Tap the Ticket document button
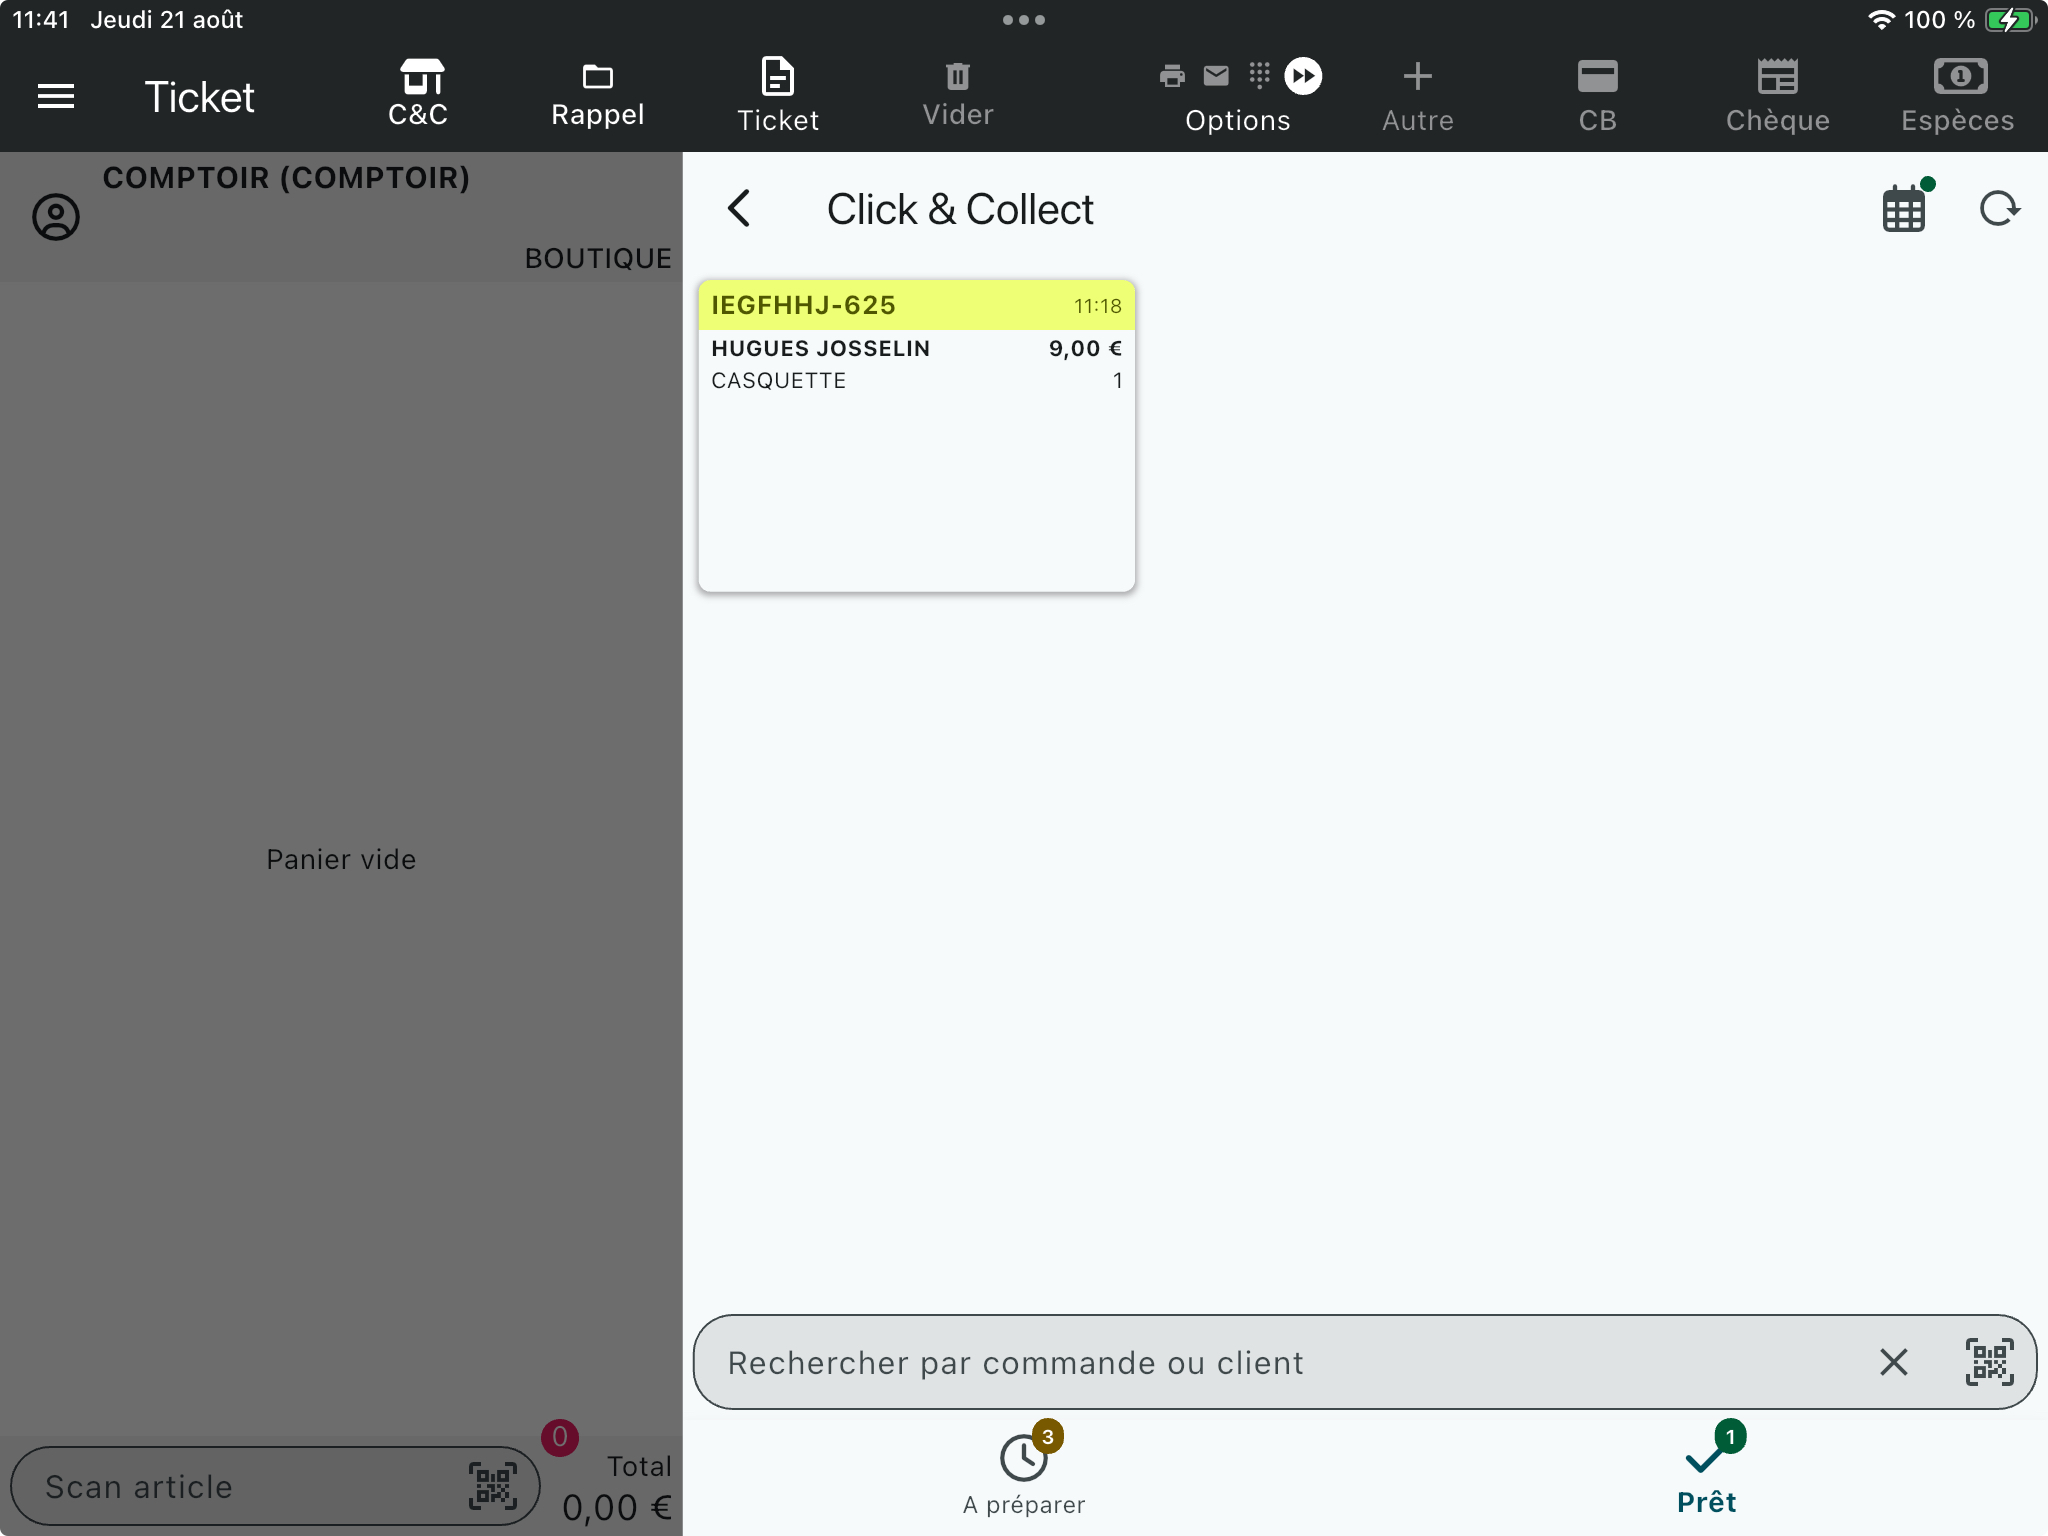2048x1536 pixels. pos(778,95)
